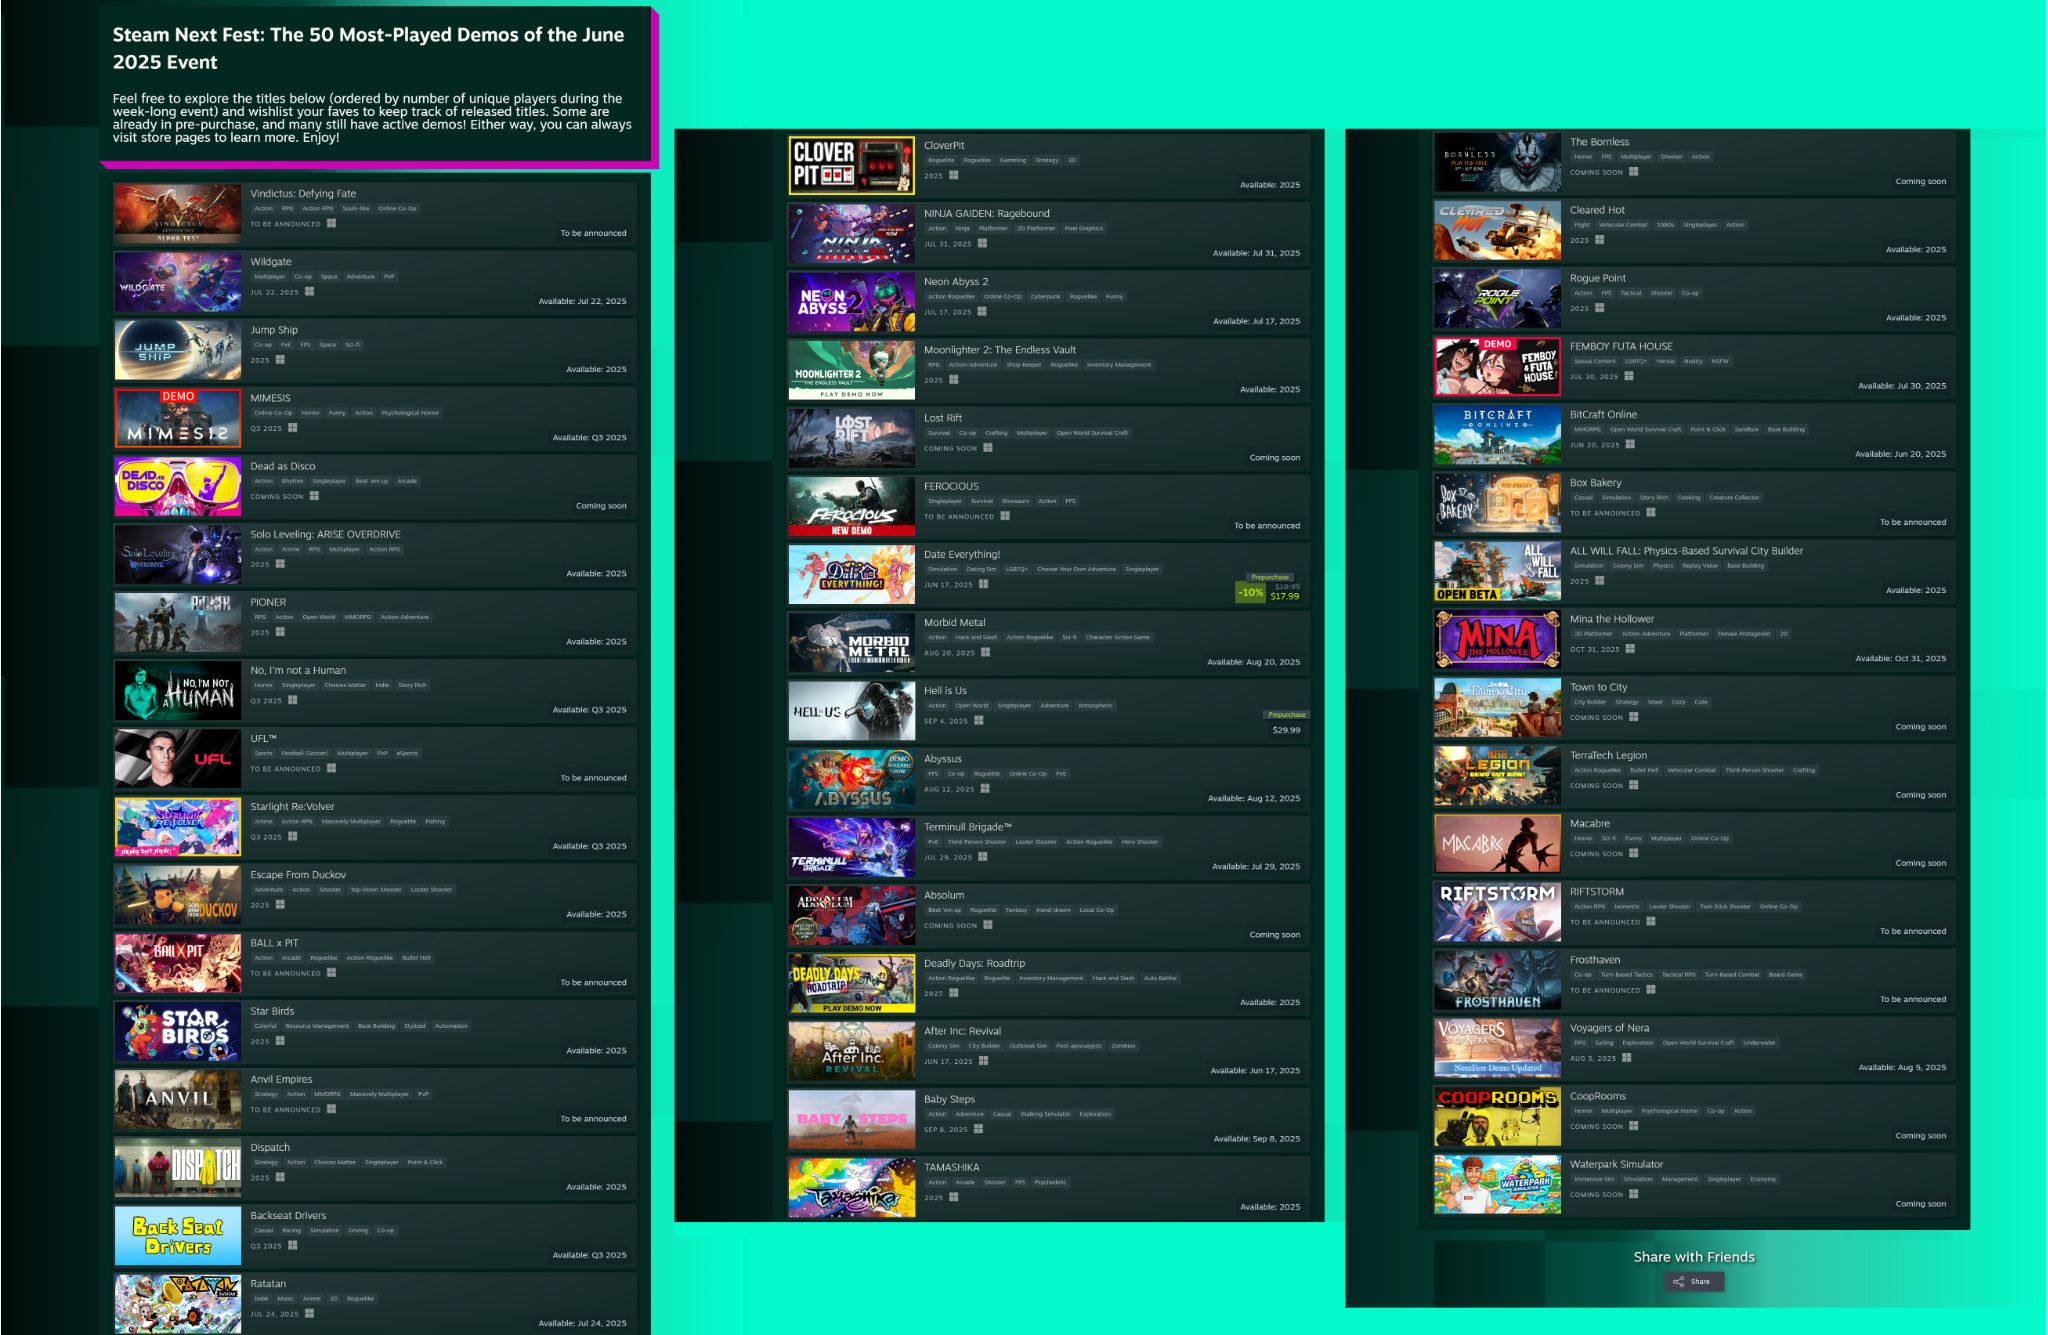The width and height of the screenshot is (2048, 1335).
Task: Click the Windows icon in the RIFTSTORM row
Action: [x=1651, y=922]
